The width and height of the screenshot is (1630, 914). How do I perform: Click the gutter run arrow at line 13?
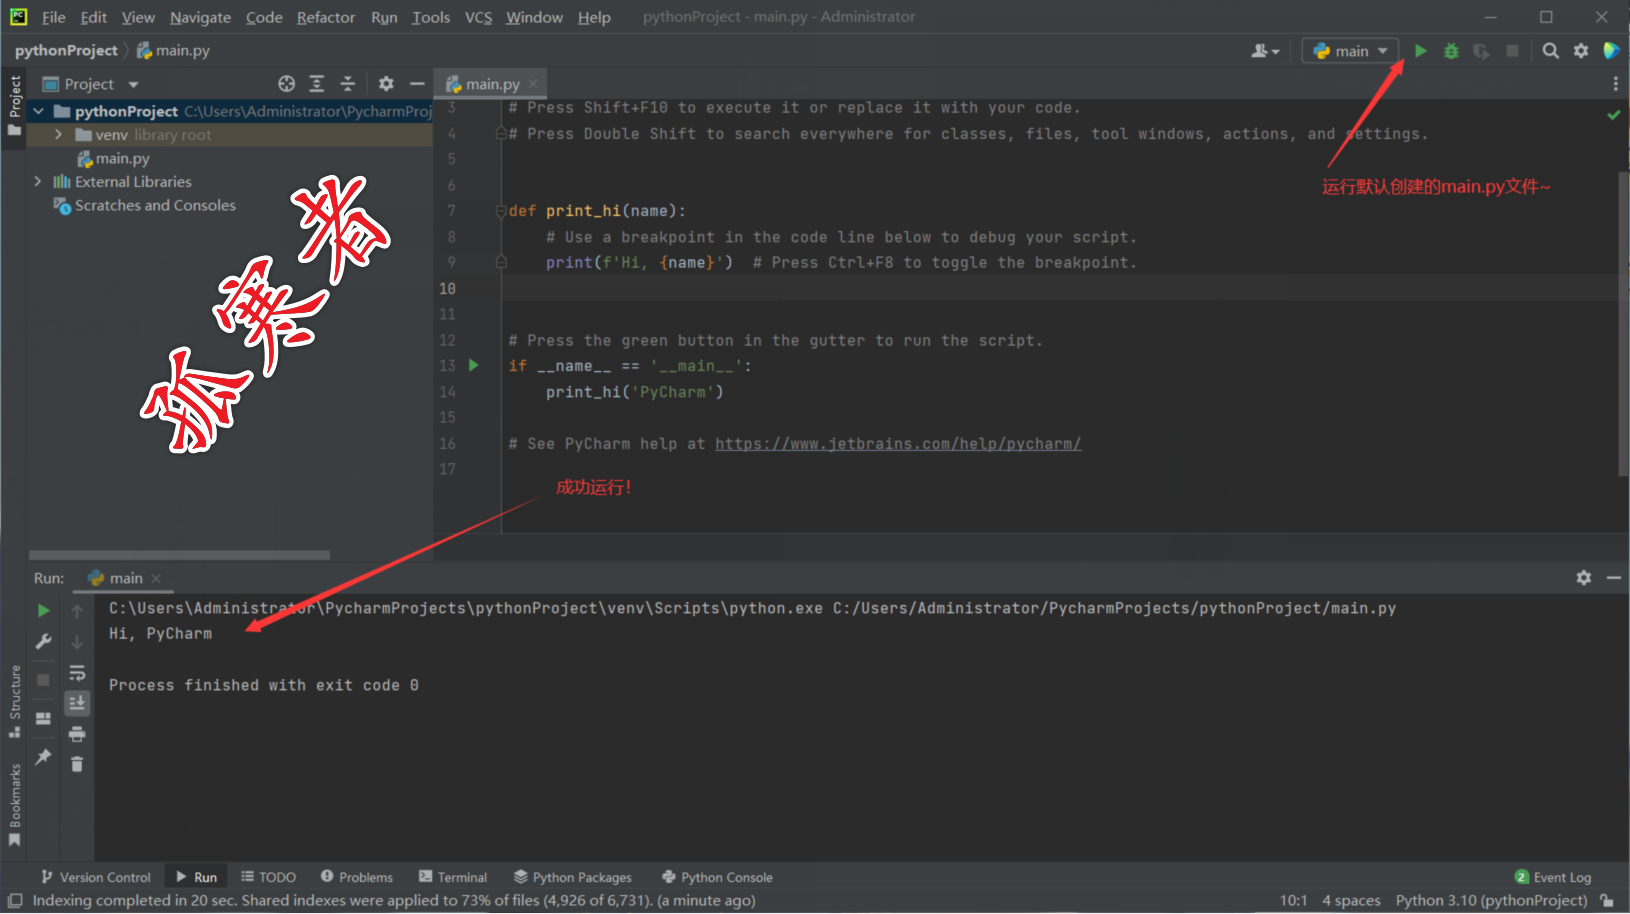tap(474, 365)
